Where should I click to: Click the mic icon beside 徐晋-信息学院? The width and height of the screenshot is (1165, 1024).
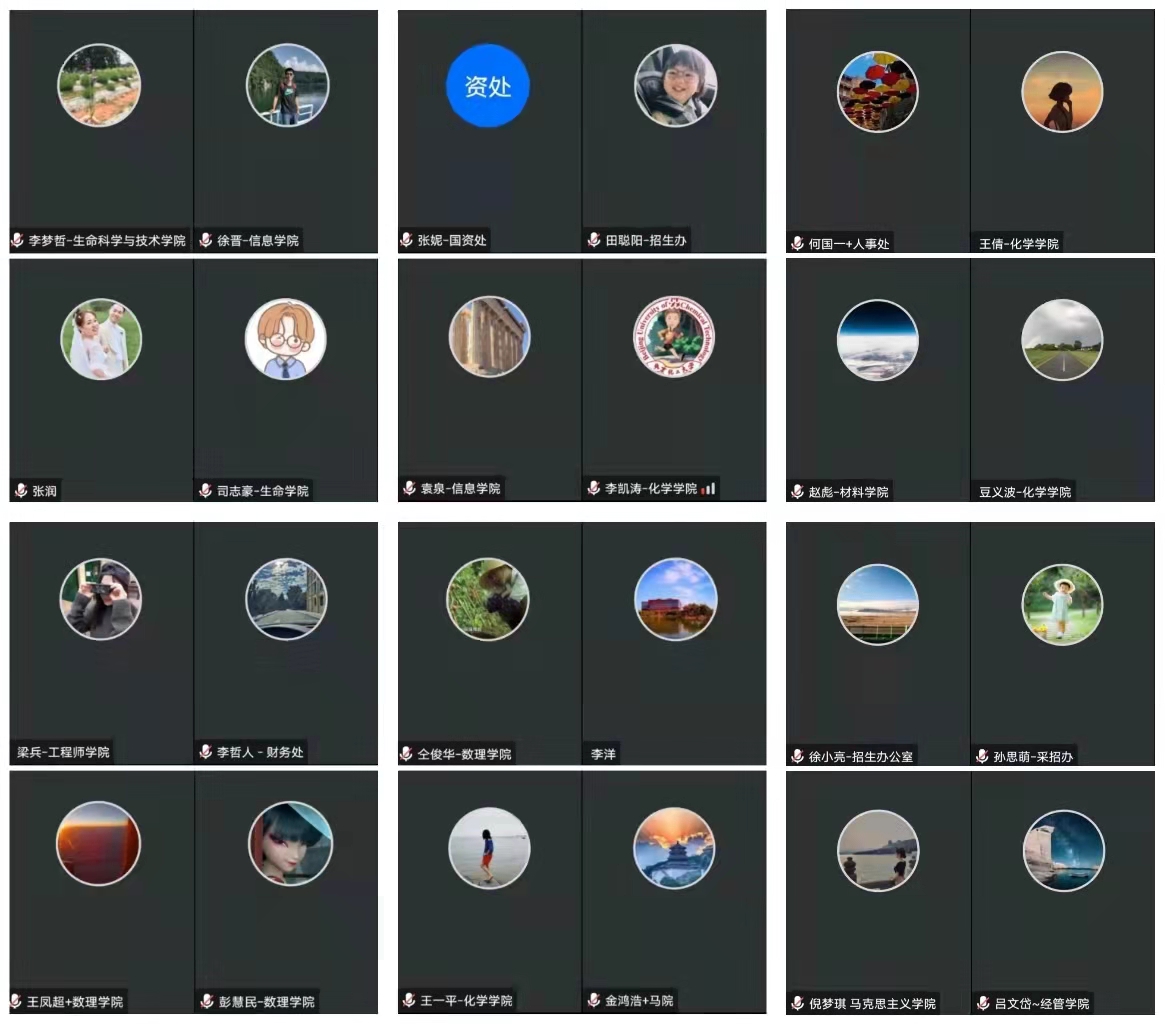coord(206,240)
